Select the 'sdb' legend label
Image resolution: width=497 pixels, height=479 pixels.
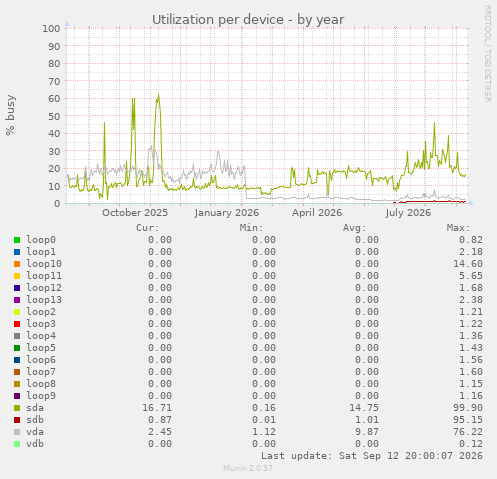[x=35, y=420]
